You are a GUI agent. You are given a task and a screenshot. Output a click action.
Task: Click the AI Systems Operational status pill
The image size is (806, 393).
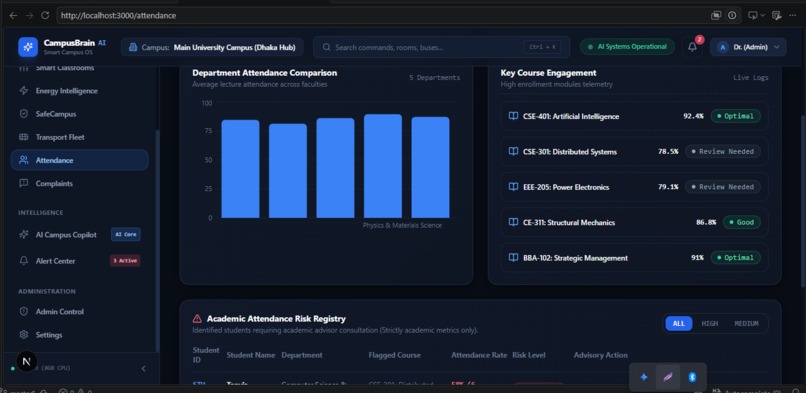point(627,47)
